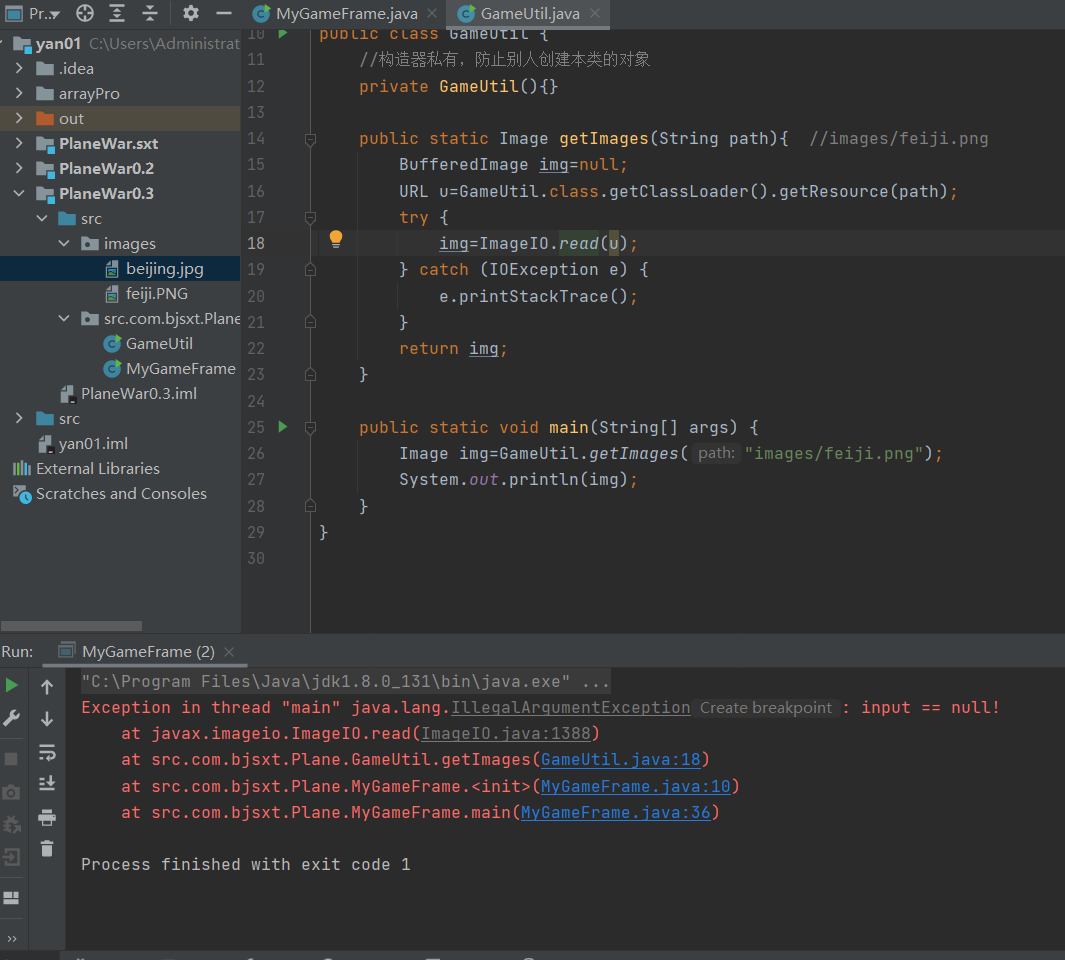1065x960 pixels.
Task: Click line number 18 in gutter
Action: click(x=256, y=243)
